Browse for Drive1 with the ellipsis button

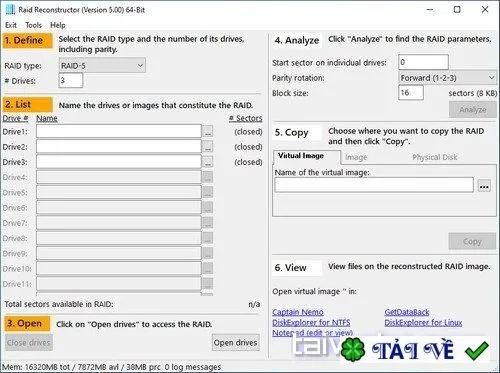coord(208,132)
